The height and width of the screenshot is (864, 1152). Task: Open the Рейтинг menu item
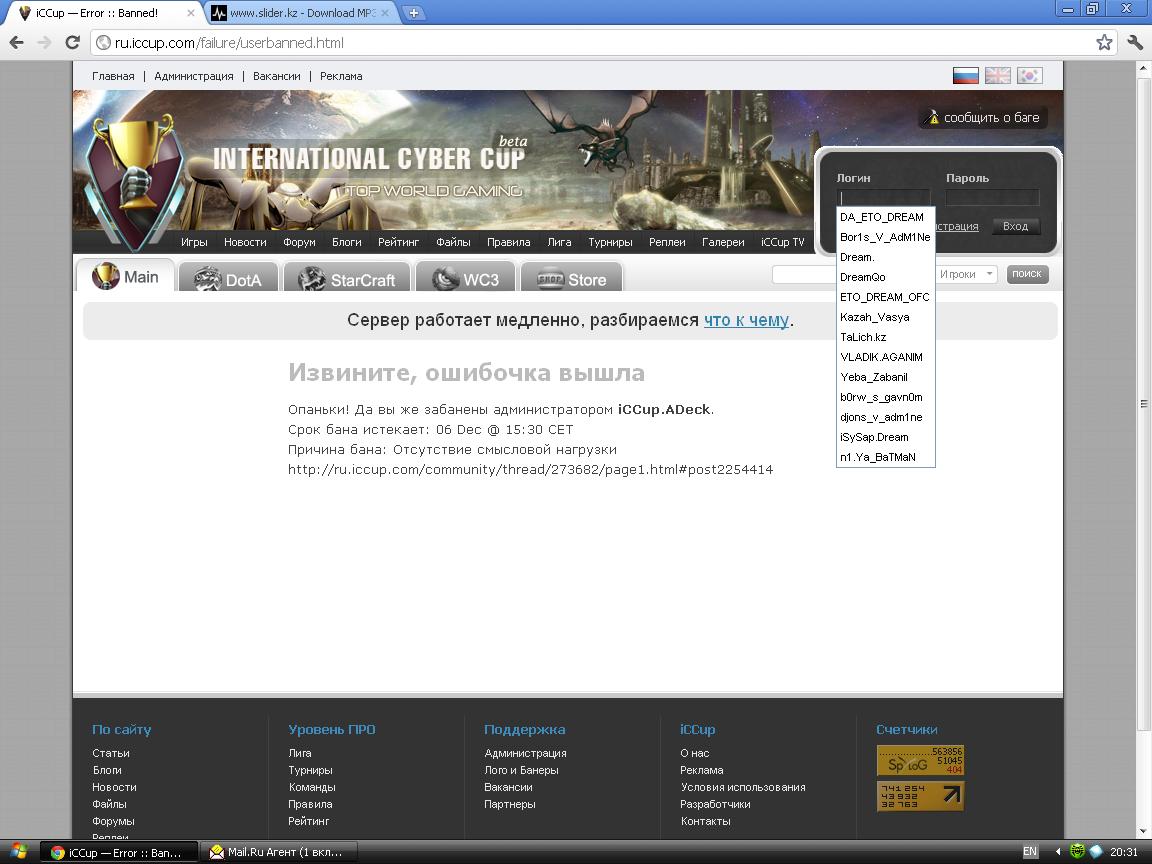(398, 242)
